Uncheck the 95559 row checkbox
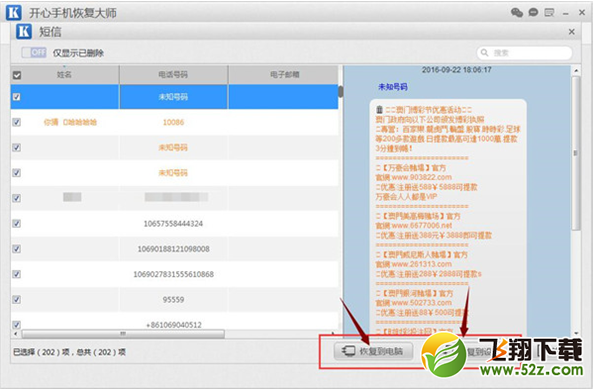The width and height of the screenshot is (595, 389). 17,299
